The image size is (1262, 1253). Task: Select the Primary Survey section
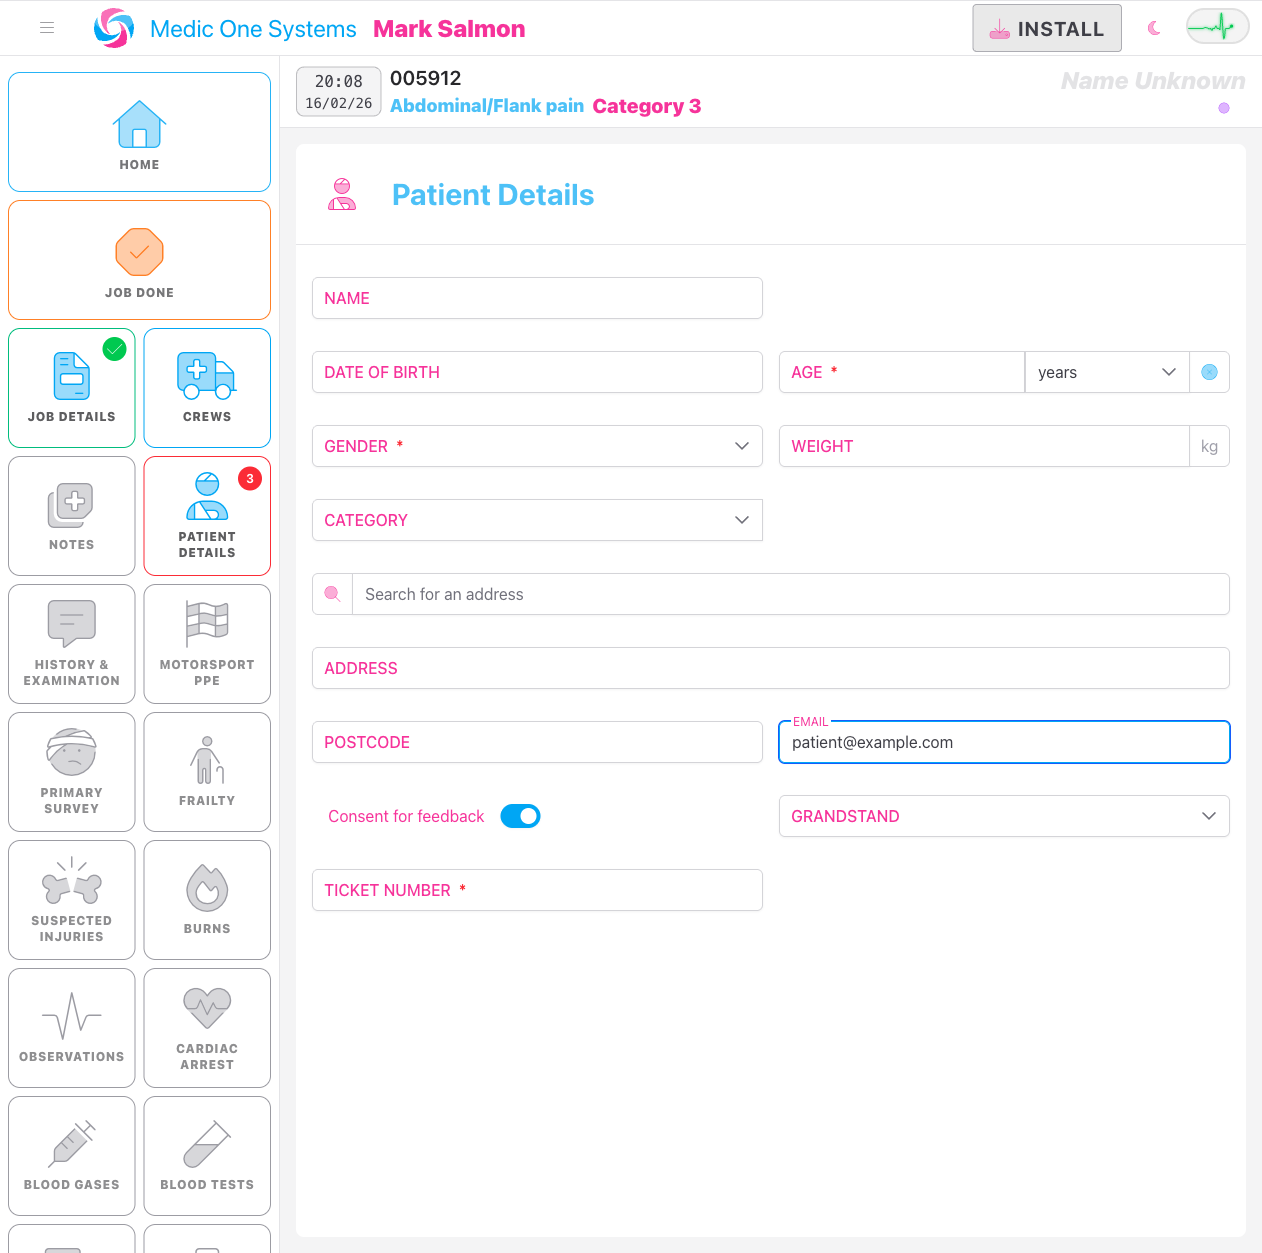pyautogui.click(x=71, y=772)
